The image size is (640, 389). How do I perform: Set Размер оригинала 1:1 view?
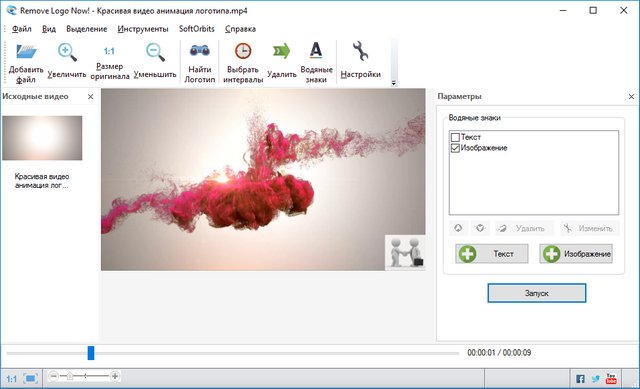pos(109,51)
